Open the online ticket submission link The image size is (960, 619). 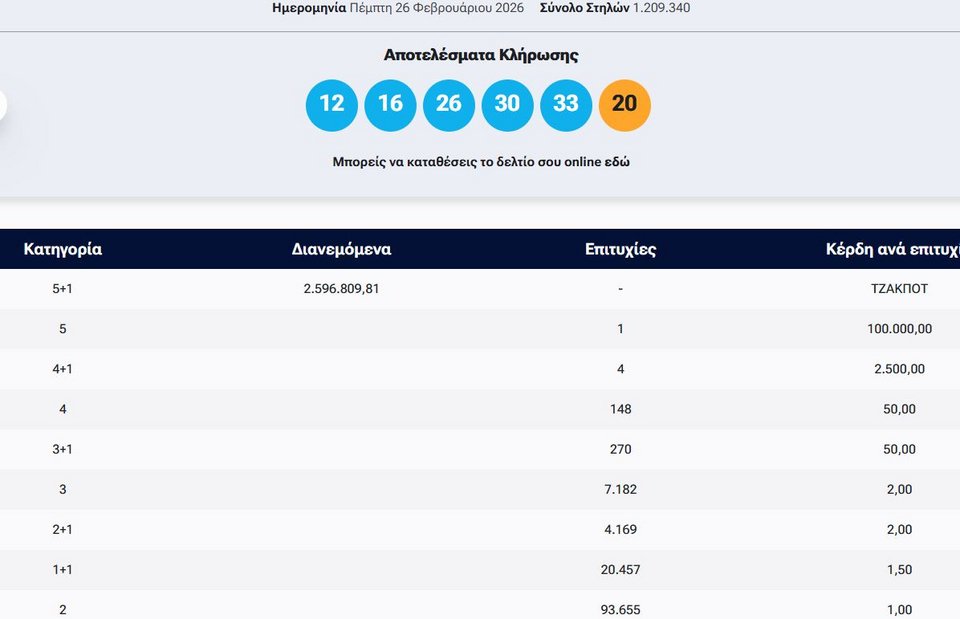(x=481, y=161)
